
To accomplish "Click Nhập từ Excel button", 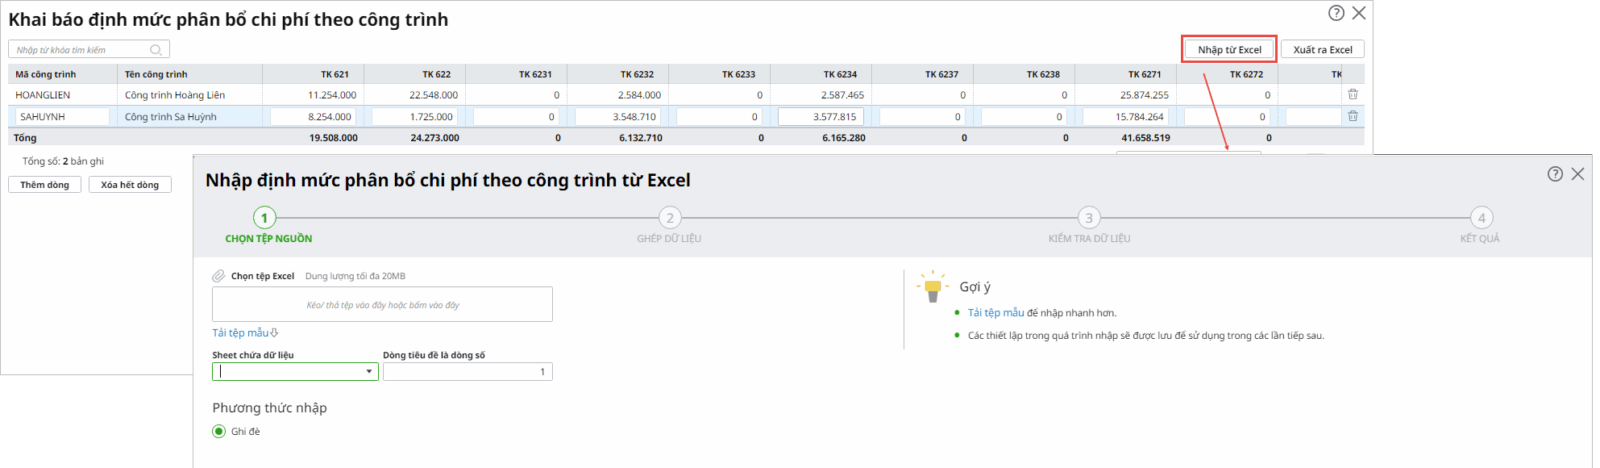I will (x=1230, y=49).
